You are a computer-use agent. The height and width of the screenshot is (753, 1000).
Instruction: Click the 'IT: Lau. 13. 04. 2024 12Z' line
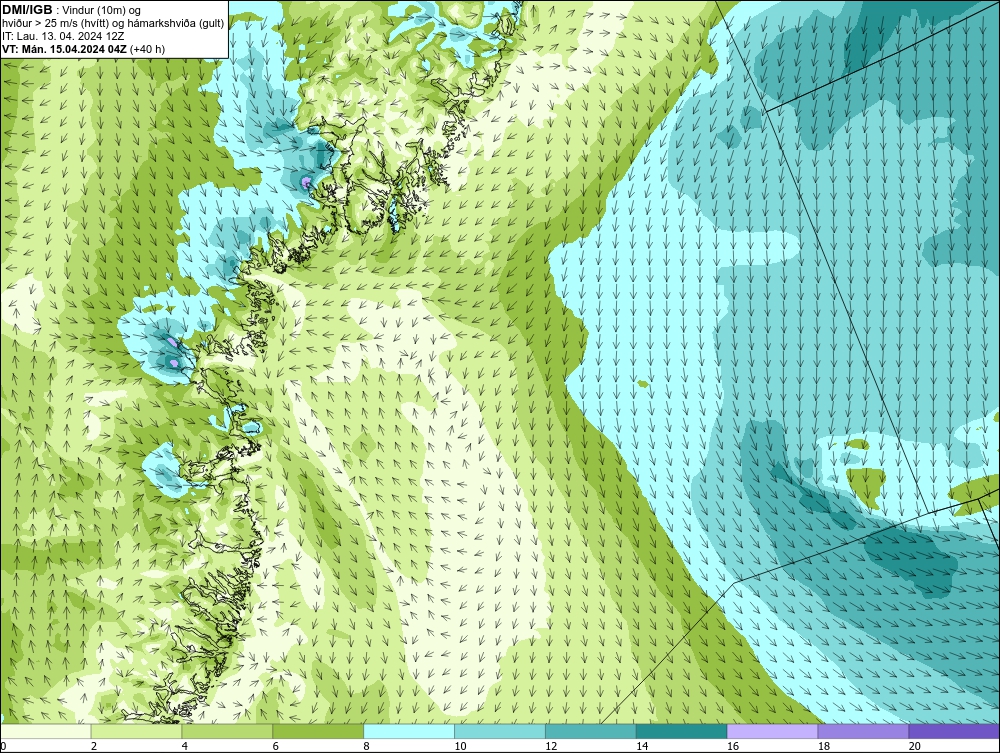(x=62, y=36)
